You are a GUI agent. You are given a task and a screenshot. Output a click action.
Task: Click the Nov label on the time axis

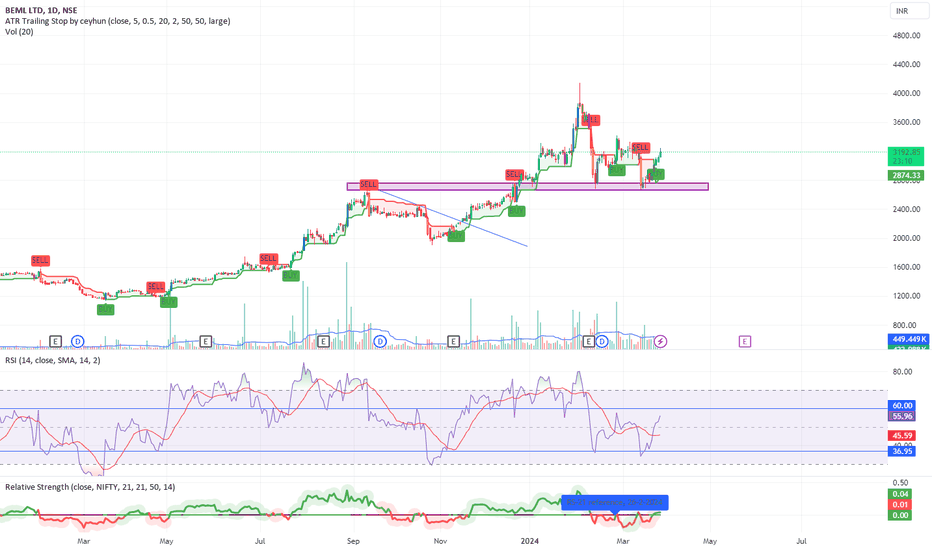coord(440,541)
